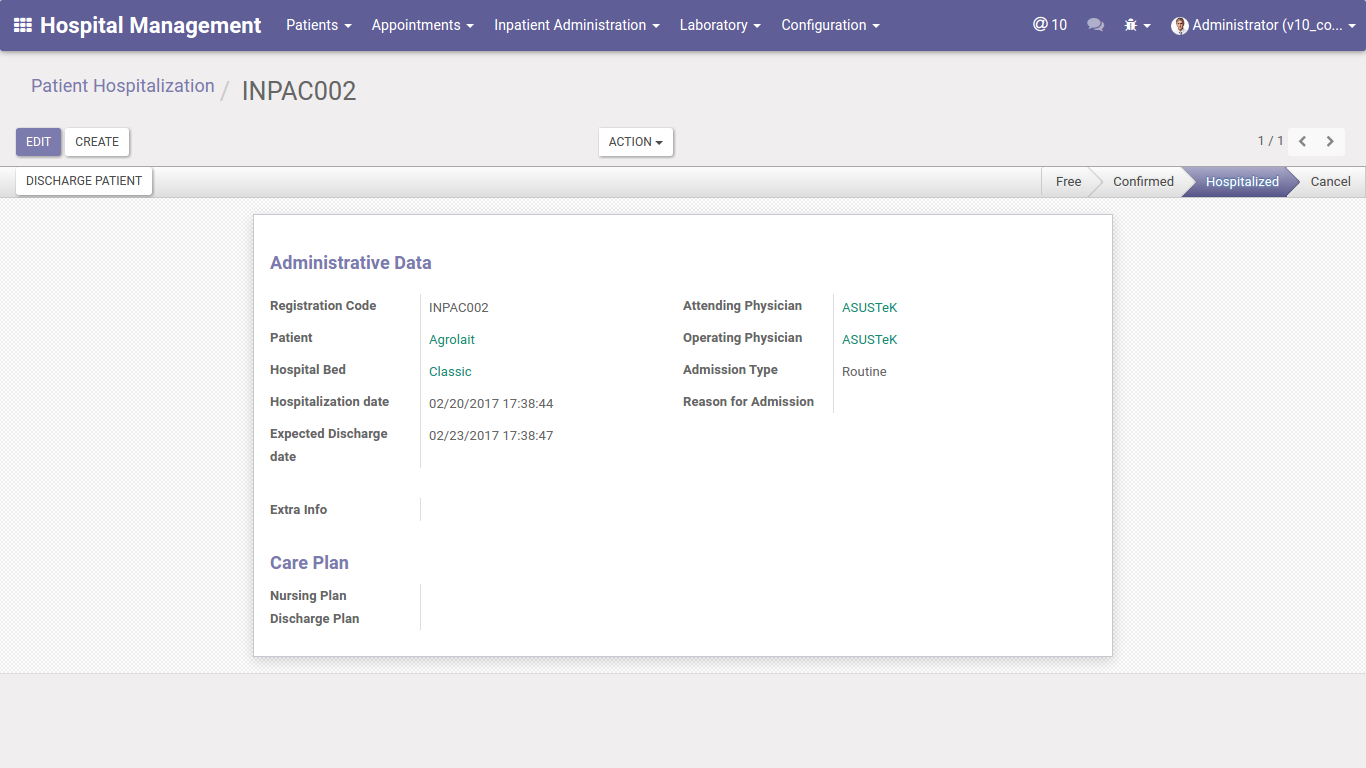The image size is (1366, 768).
Task: Expand the Laboratory menu
Action: tap(720, 25)
